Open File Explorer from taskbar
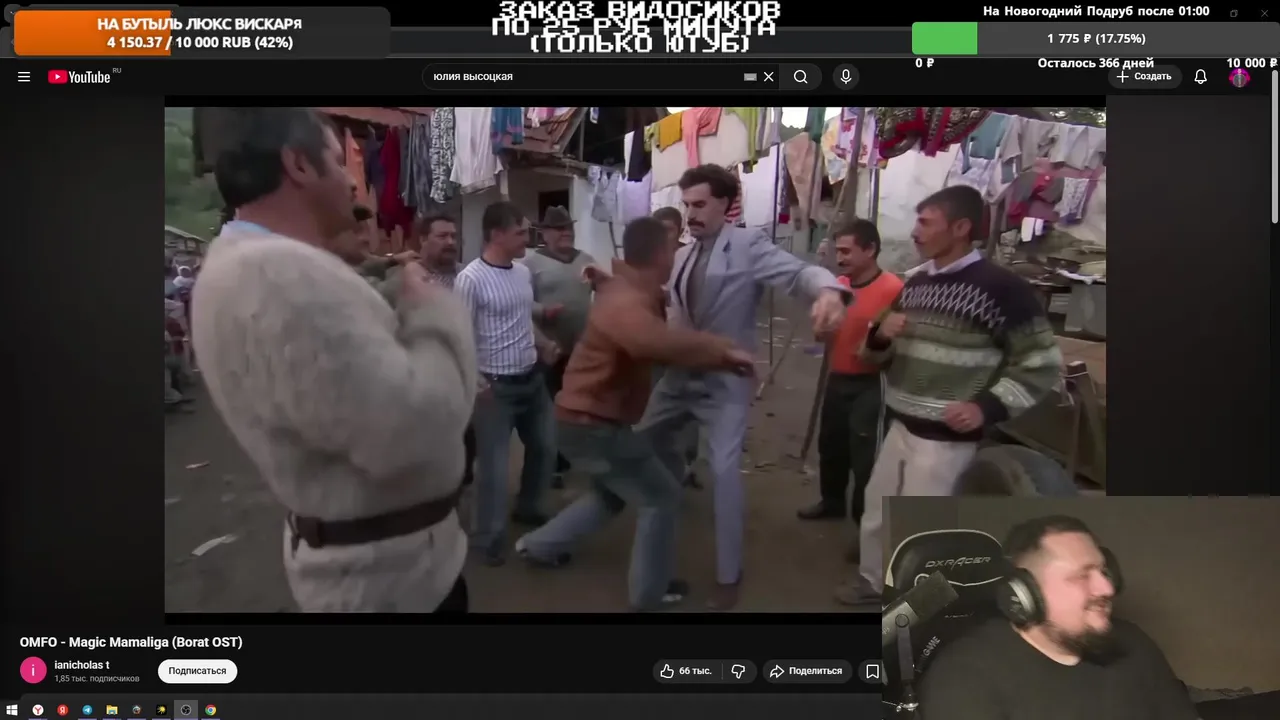The image size is (1280, 720). click(x=112, y=710)
